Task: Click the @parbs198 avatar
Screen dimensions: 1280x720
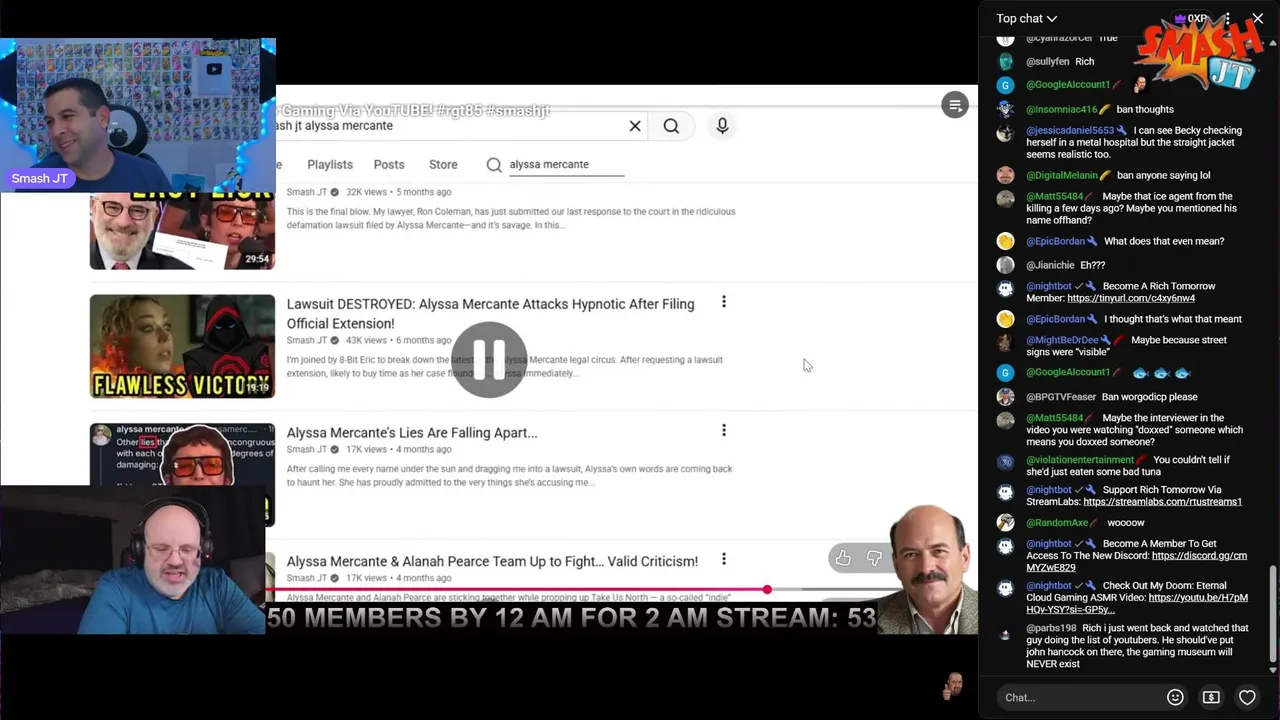Action: click(1005, 634)
